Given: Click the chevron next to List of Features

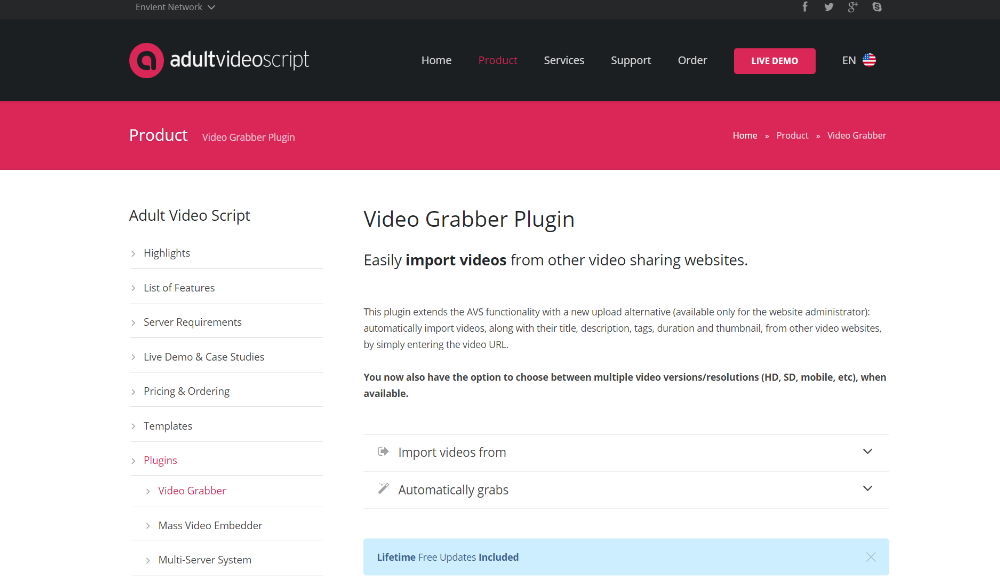Looking at the screenshot, I should click(133, 288).
